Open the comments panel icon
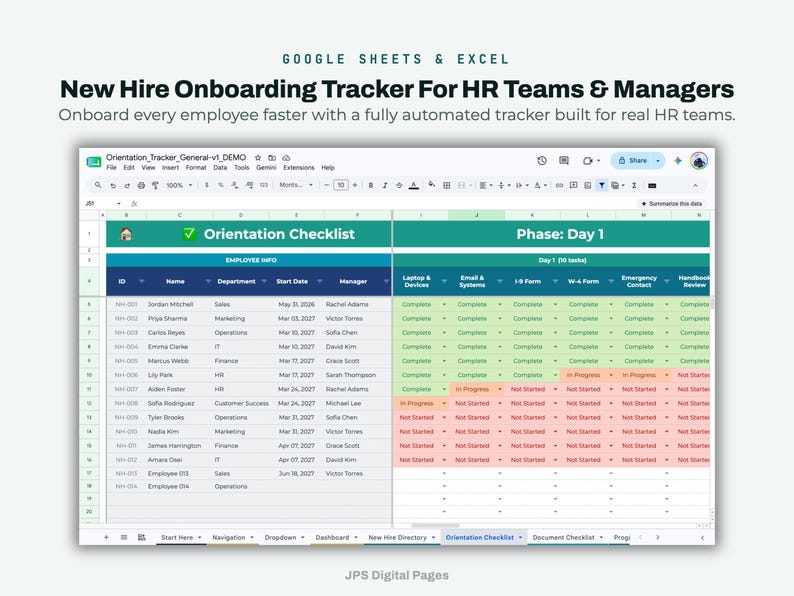Screen dimensions: 794x596 564,161
